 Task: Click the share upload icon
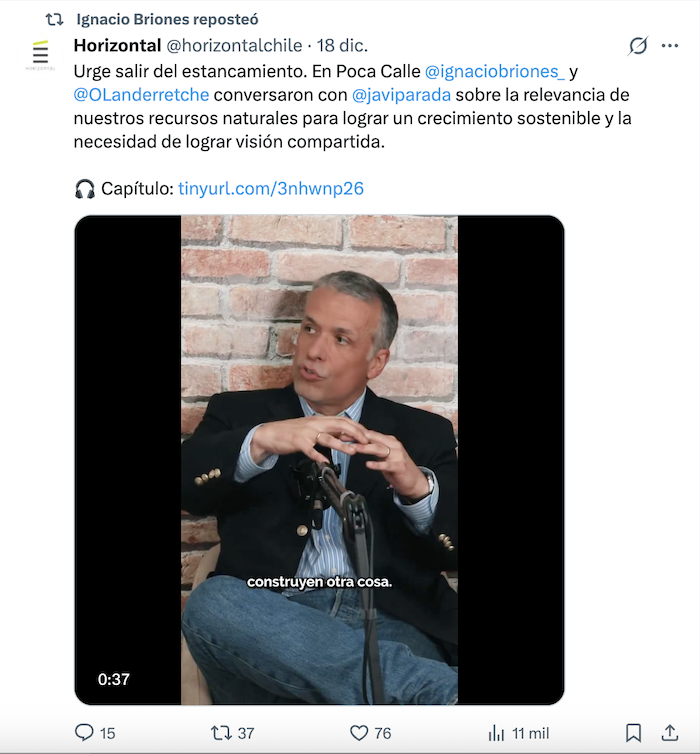670,733
